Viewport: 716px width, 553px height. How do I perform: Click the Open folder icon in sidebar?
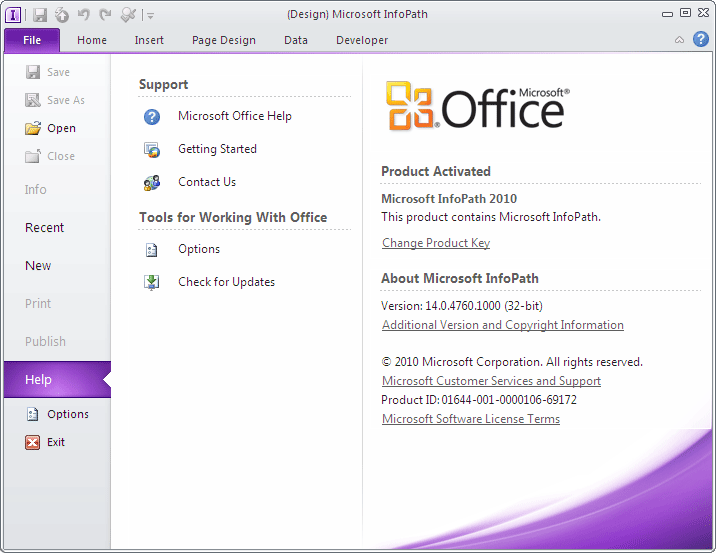pyautogui.click(x=33, y=128)
